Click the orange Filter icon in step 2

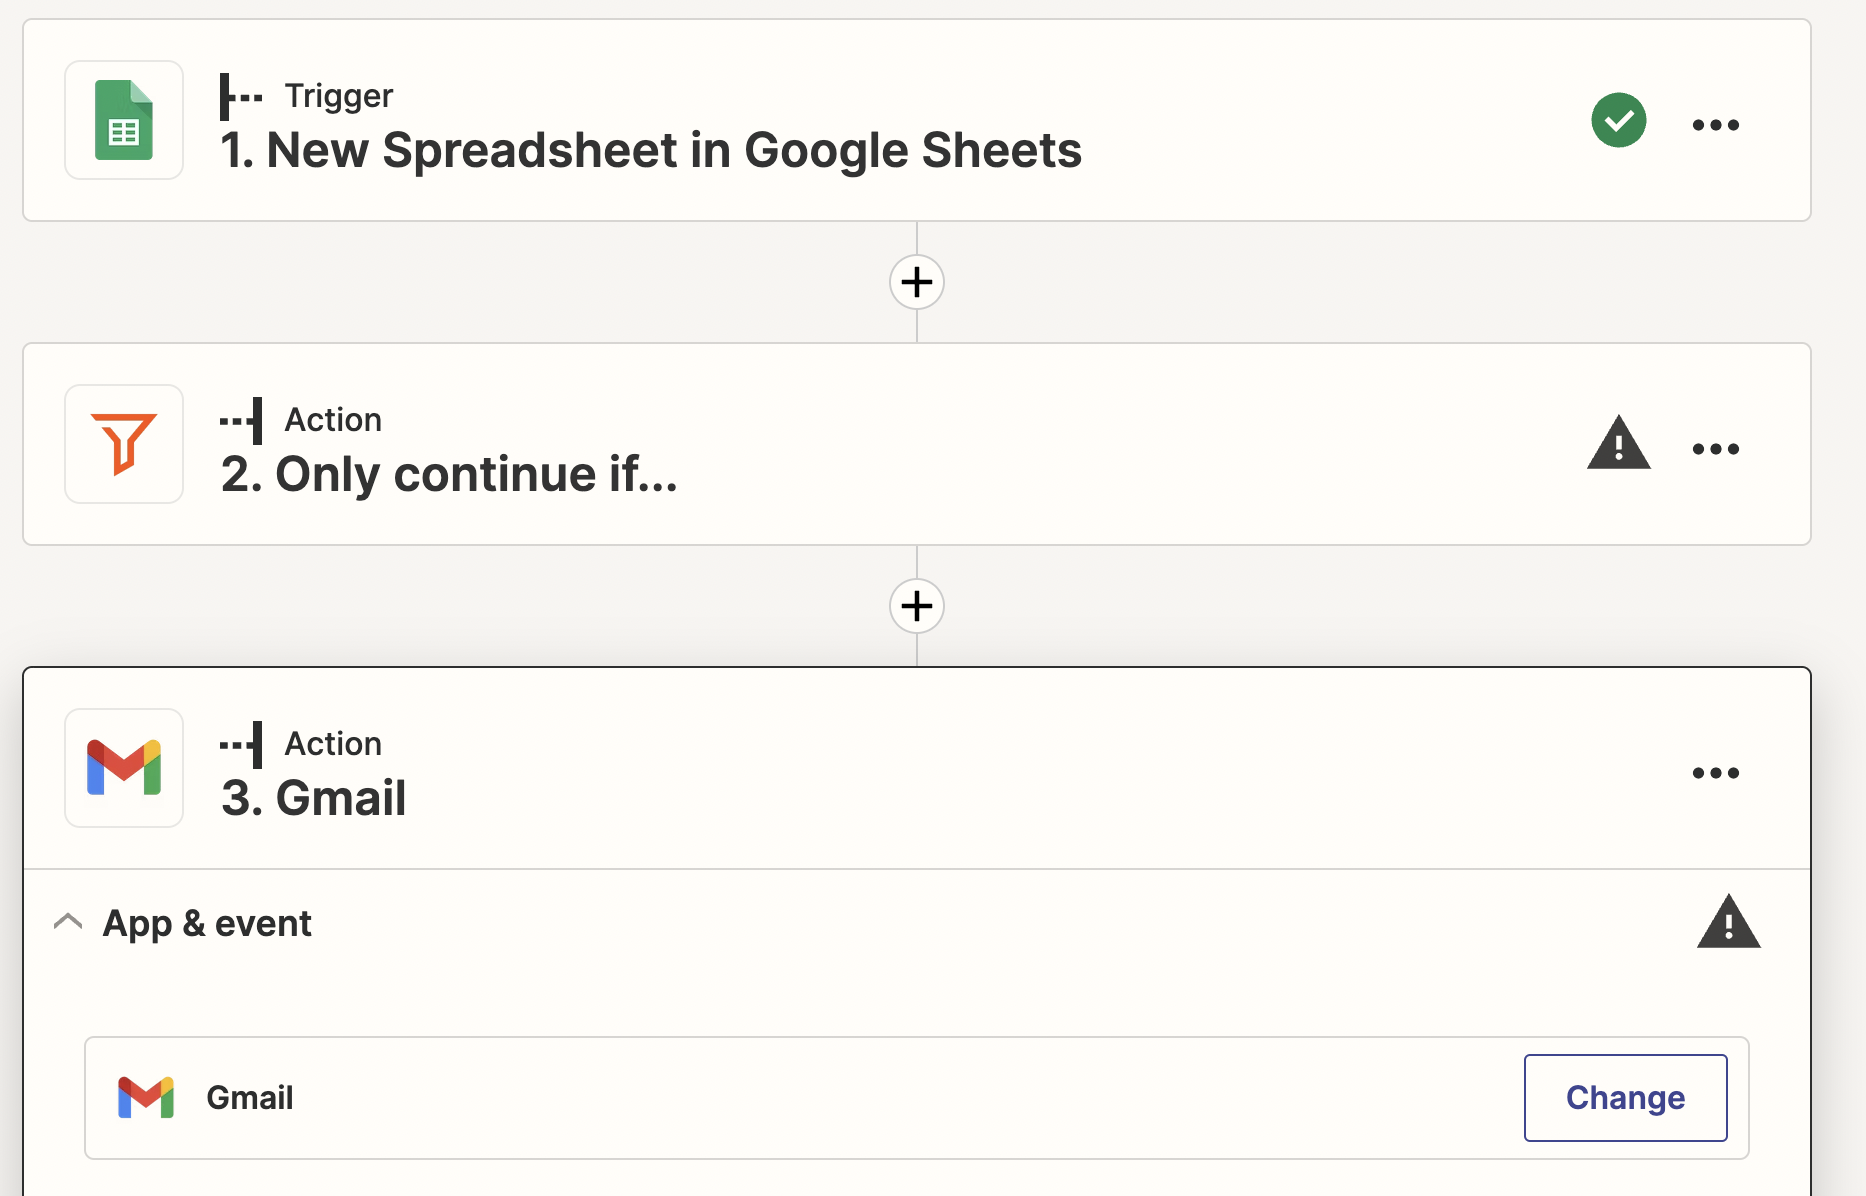click(124, 444)
